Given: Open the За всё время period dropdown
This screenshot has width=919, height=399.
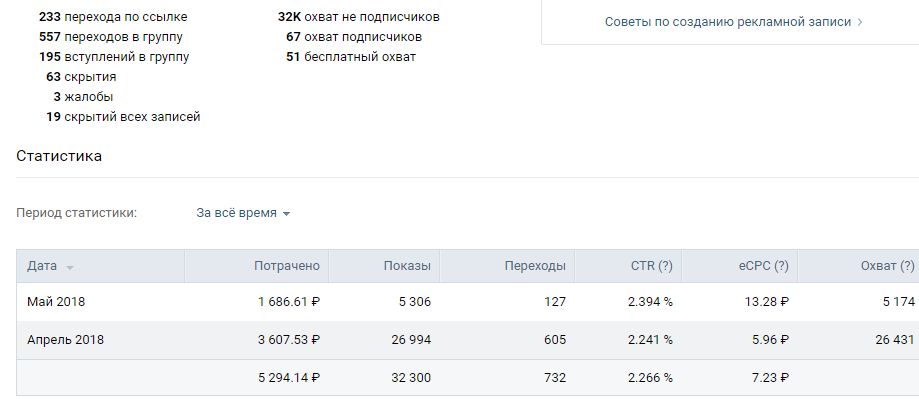Looking at the screenshot, I should [243, 213].
